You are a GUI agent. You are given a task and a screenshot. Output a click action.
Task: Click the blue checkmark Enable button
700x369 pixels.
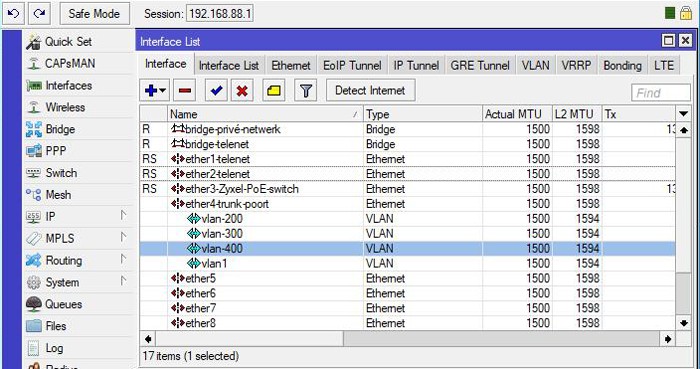217,91
